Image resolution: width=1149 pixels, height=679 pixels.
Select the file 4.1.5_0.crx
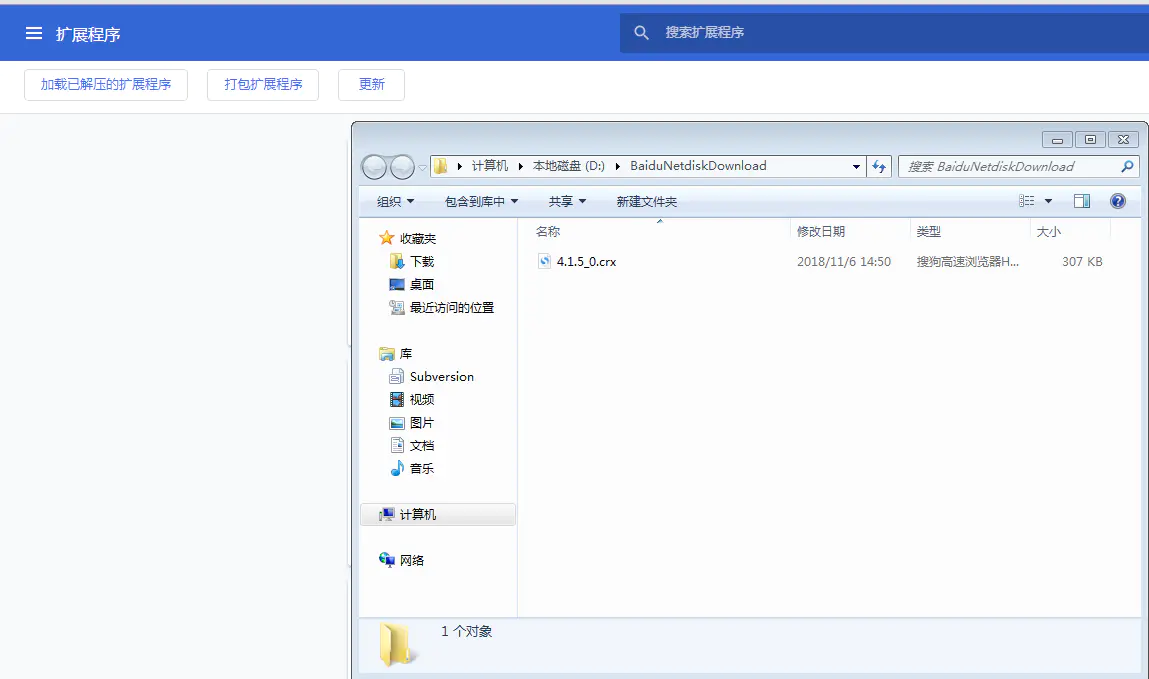coord(586,261)
